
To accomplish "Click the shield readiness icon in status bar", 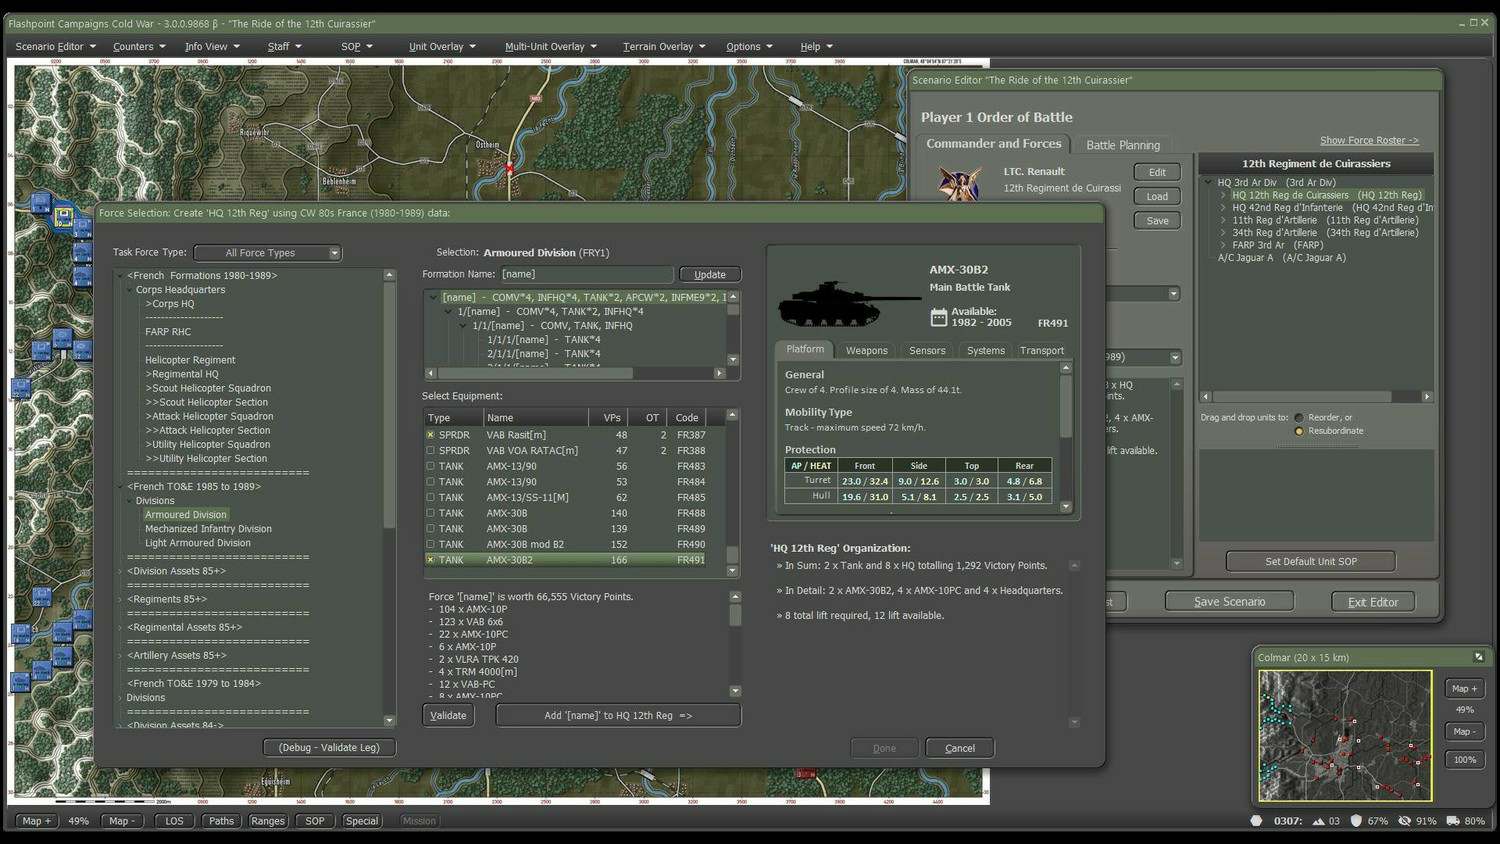I will 1356,821.
